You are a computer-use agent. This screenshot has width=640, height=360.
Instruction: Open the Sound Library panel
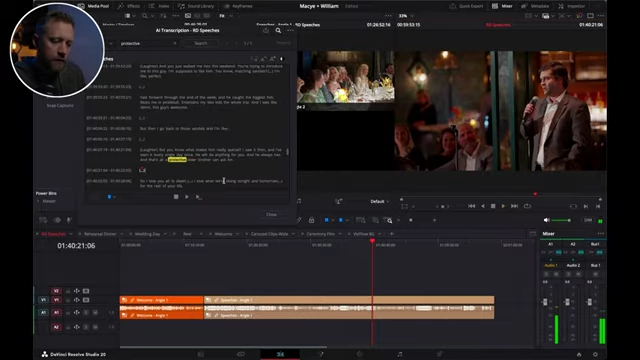pos(196,6)
